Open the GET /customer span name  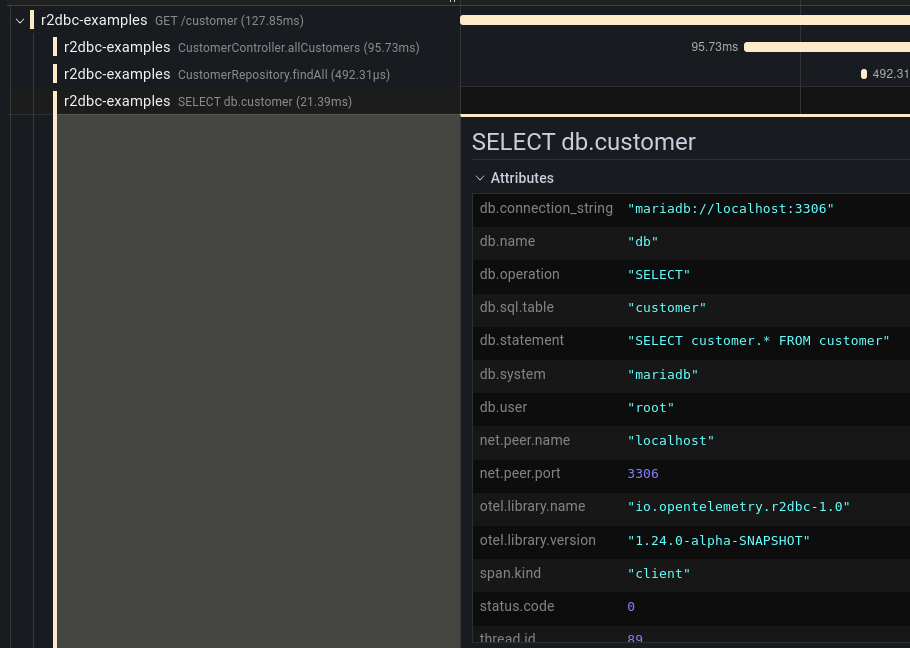[229, 20]
